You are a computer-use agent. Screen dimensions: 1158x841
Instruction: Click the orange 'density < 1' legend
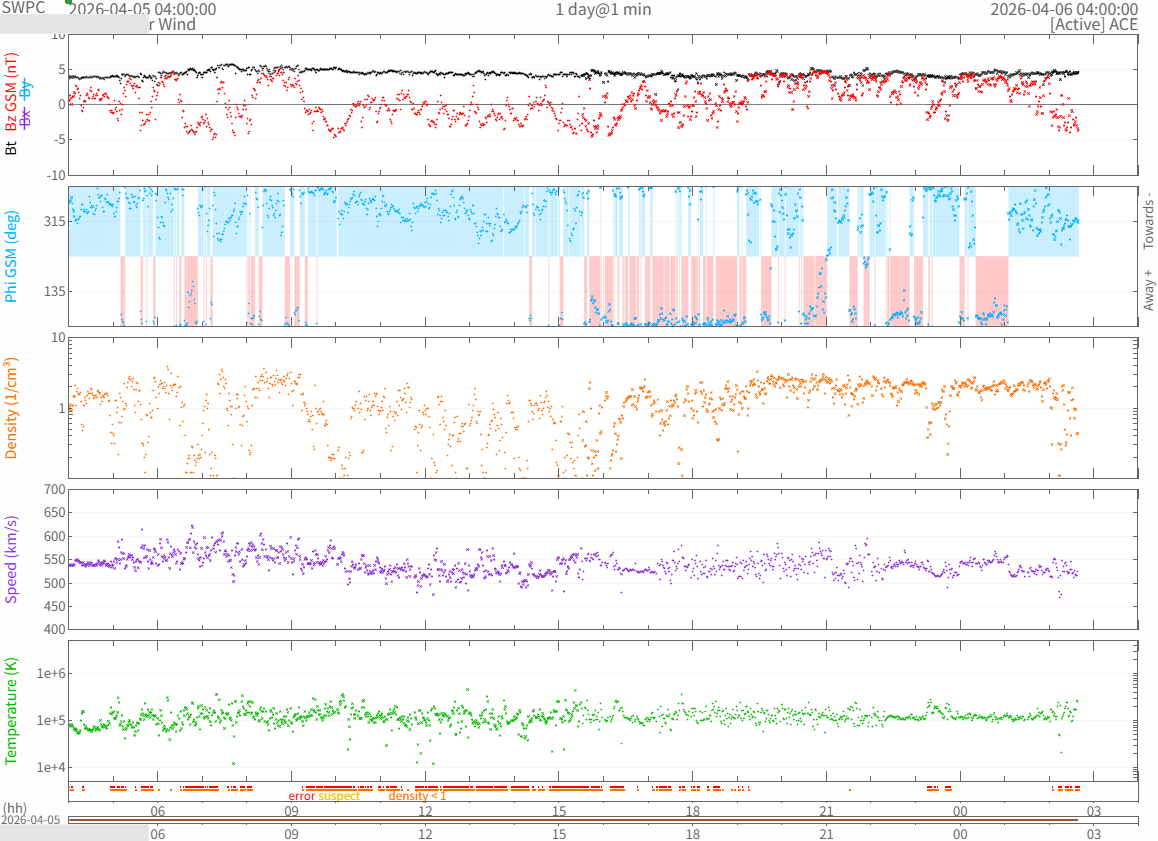(417, 797)
